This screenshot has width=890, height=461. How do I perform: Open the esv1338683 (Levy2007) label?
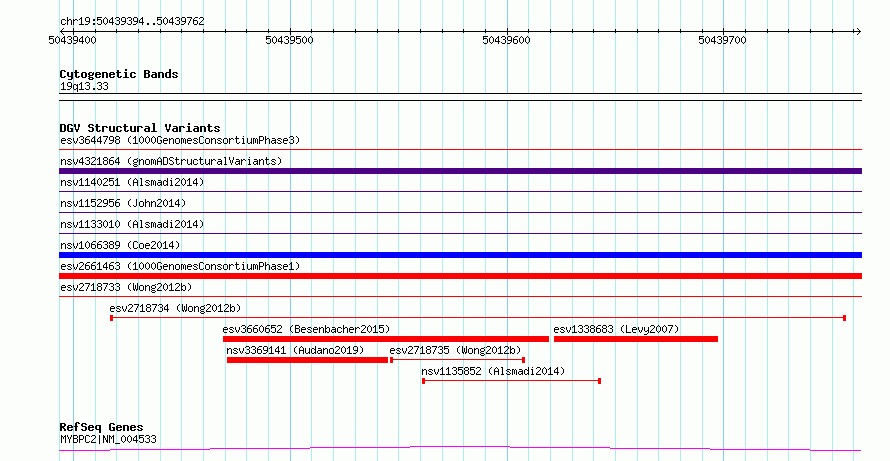(x=616, y=329)
